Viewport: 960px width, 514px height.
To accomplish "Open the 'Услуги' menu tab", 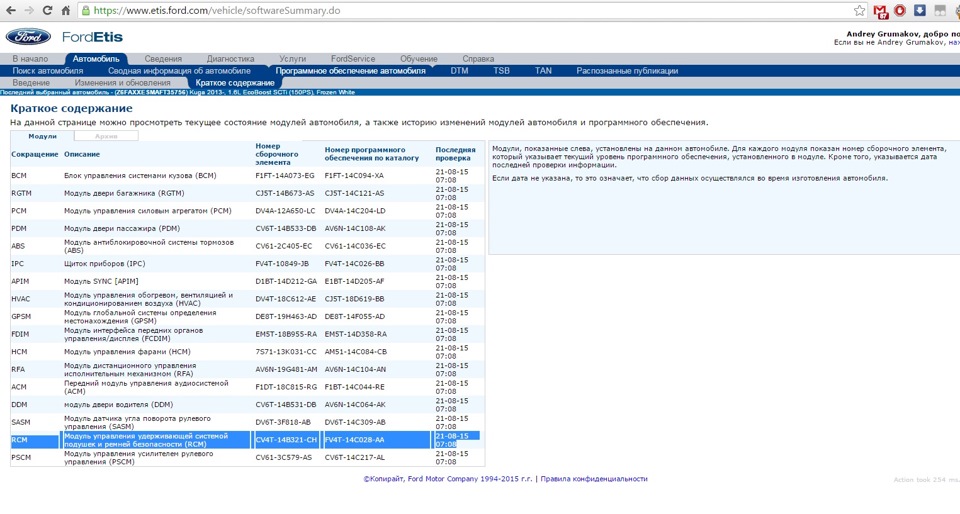I will [293, 59].
